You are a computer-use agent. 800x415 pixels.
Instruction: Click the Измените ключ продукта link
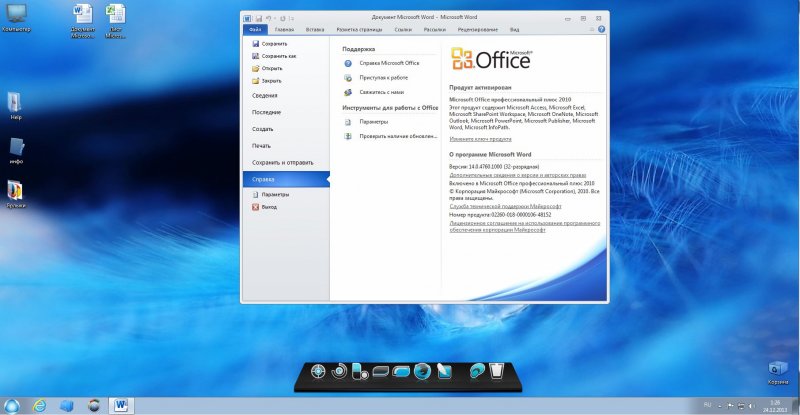(480, 139)
